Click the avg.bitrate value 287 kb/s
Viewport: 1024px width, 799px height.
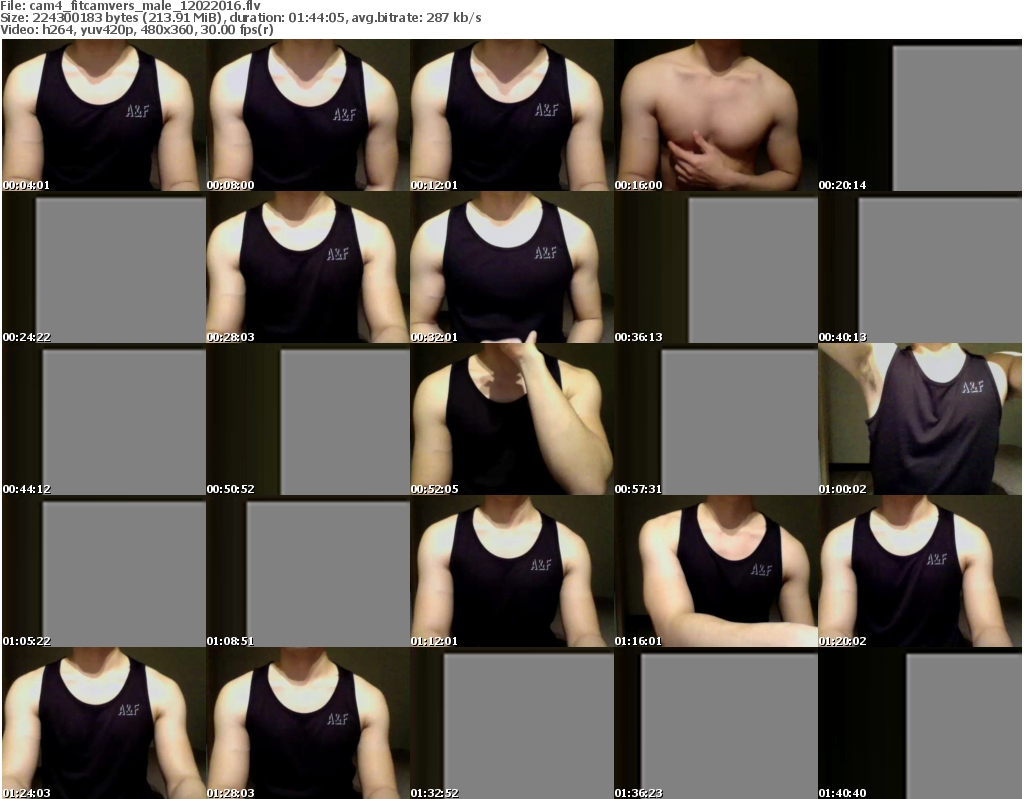tap(452, 18)
